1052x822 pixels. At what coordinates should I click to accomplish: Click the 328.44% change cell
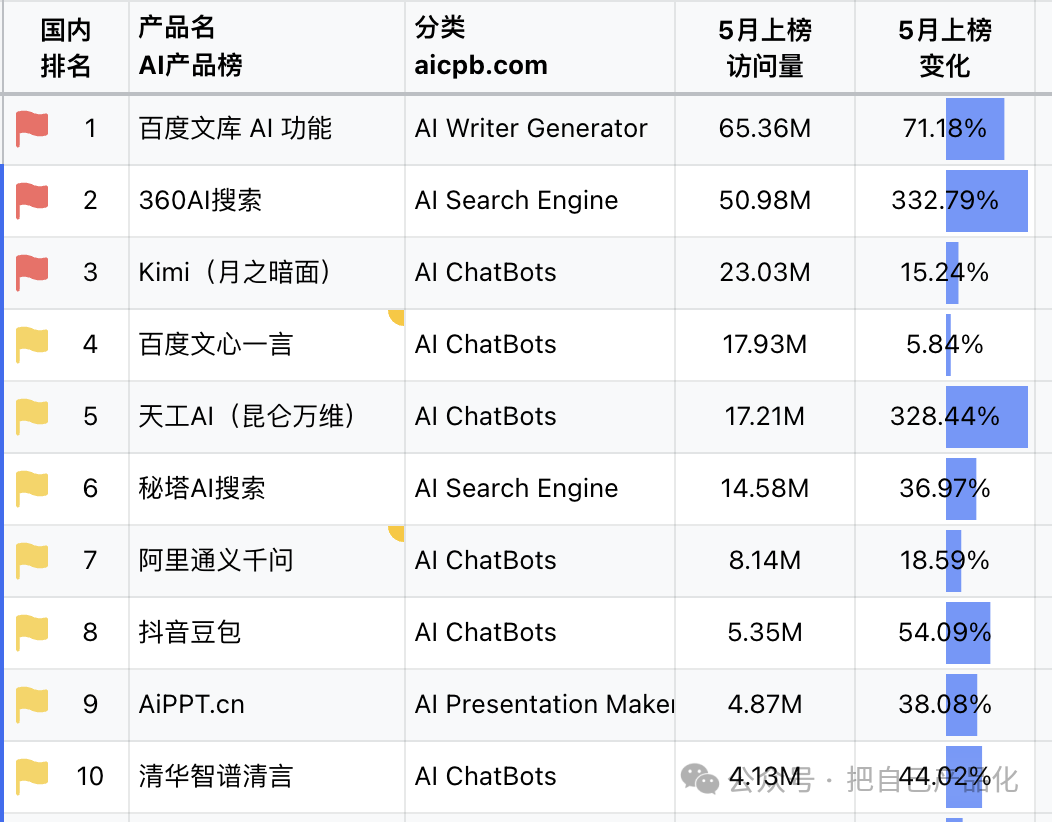[945, 417]
